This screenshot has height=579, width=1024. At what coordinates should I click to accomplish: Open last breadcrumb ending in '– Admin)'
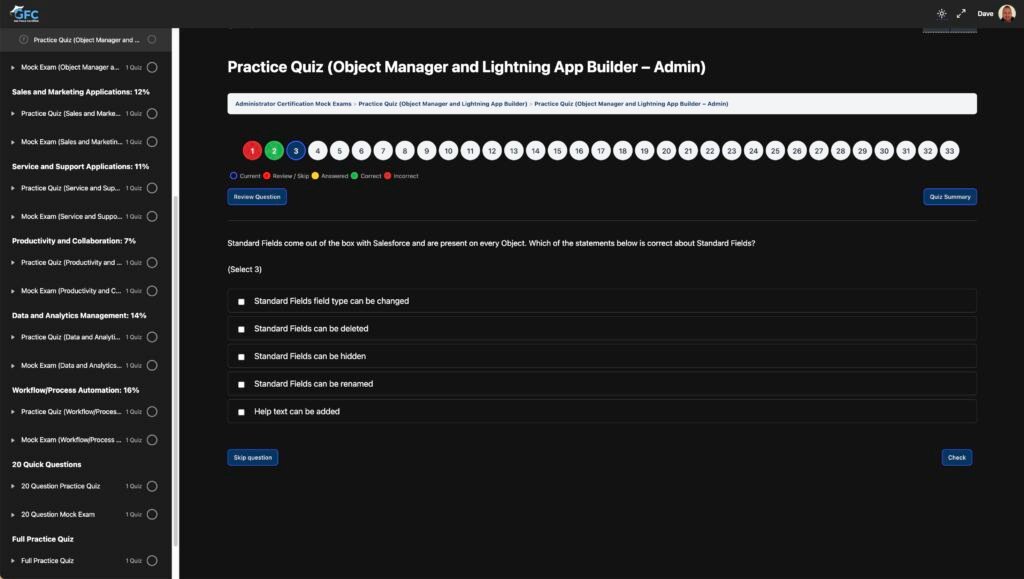click(631, 104)
